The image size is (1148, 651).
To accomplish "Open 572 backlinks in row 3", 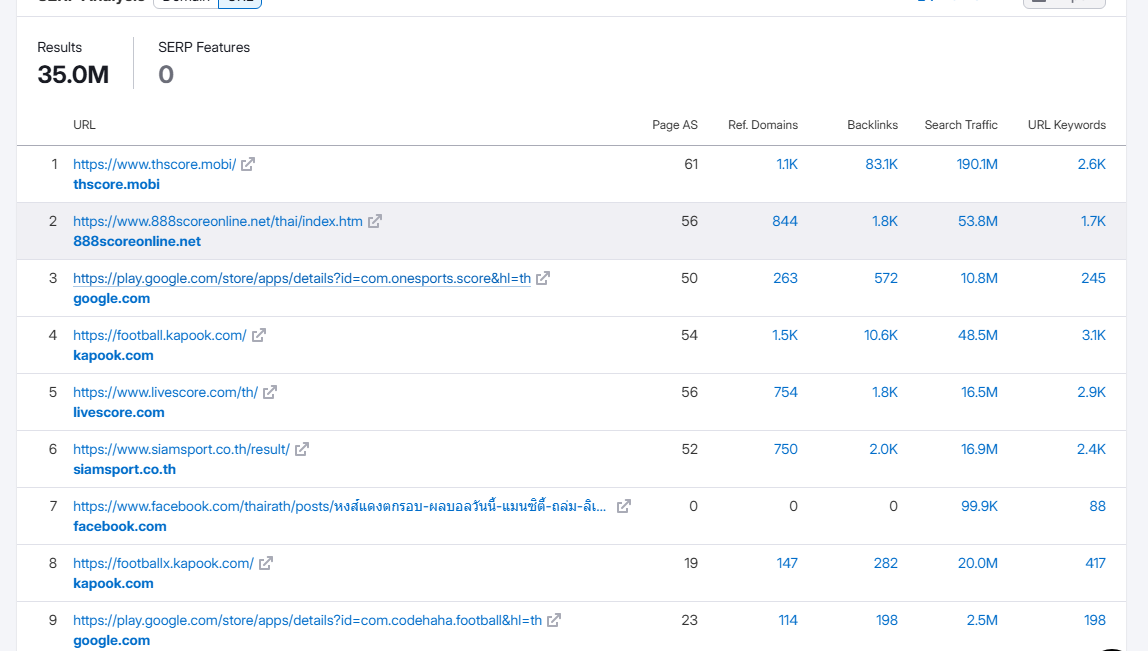I will [886, 278].
